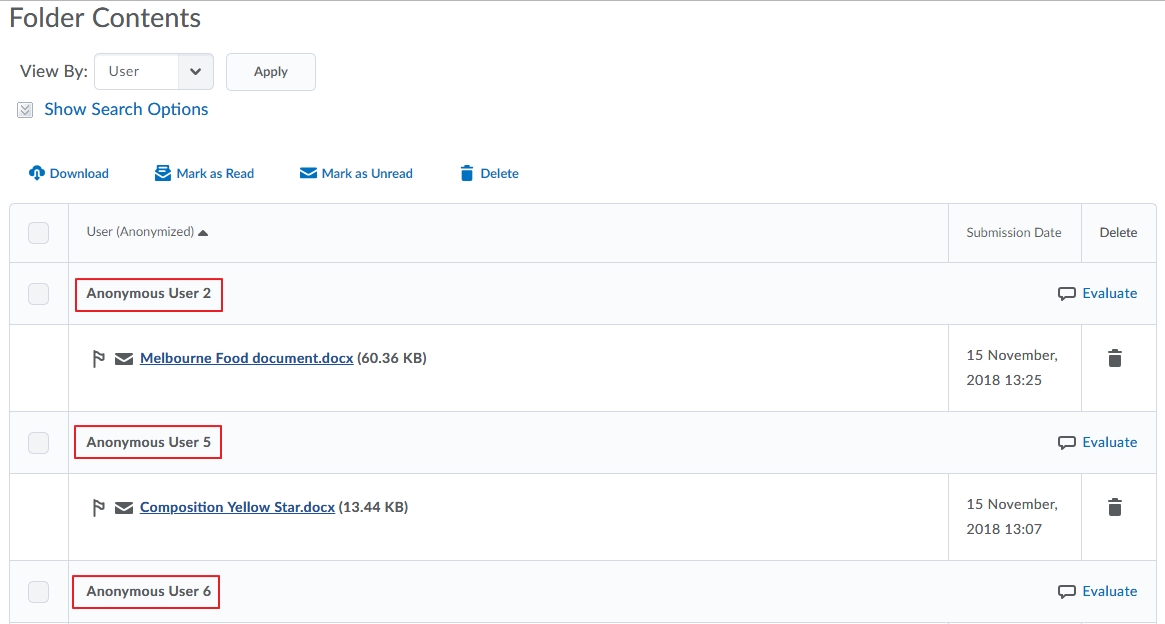
Task: Click Anonymous User 5 name
Action: (x=149, y=442)
